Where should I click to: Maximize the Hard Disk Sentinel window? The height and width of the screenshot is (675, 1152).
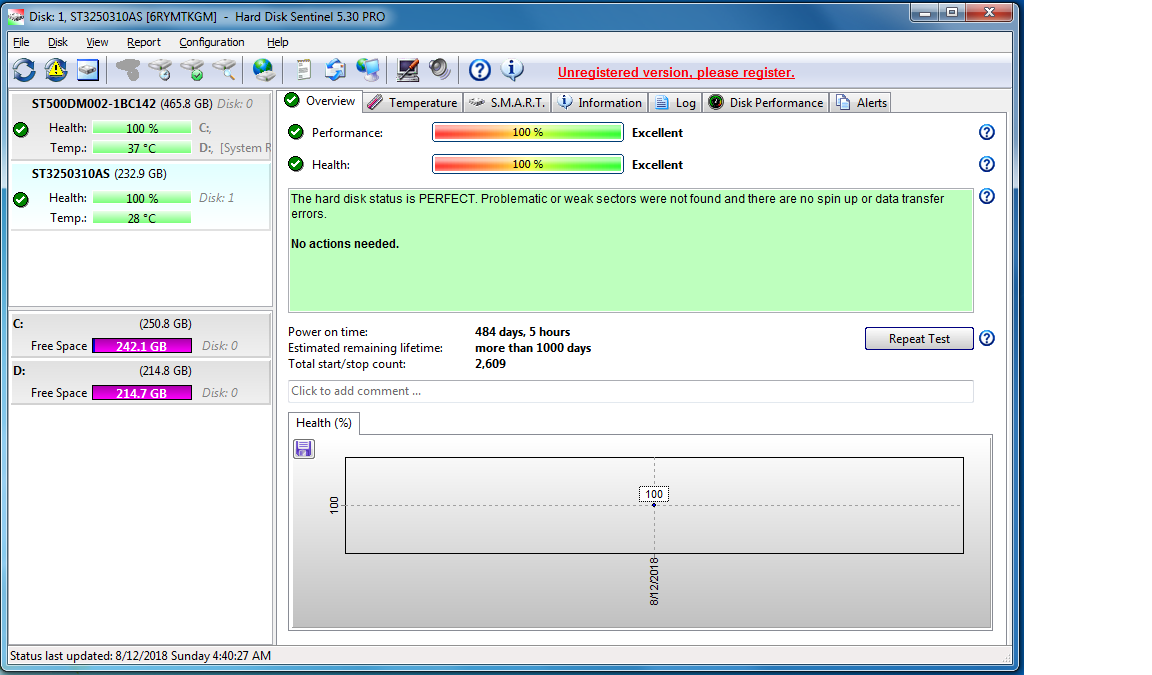point(952,12)
